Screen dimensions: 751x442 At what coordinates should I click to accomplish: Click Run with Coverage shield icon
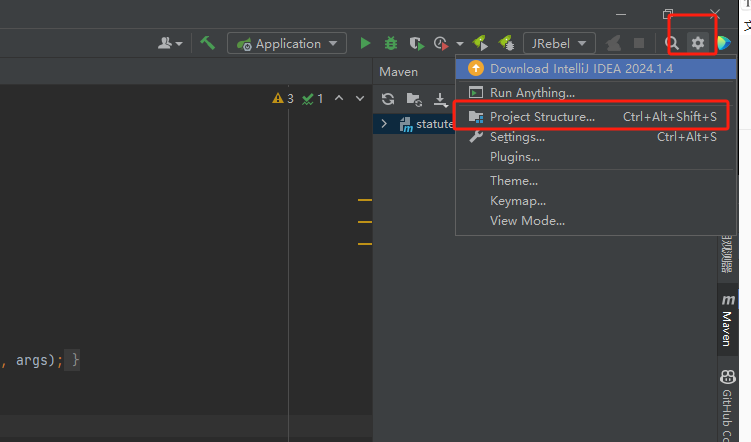(416, 43)
